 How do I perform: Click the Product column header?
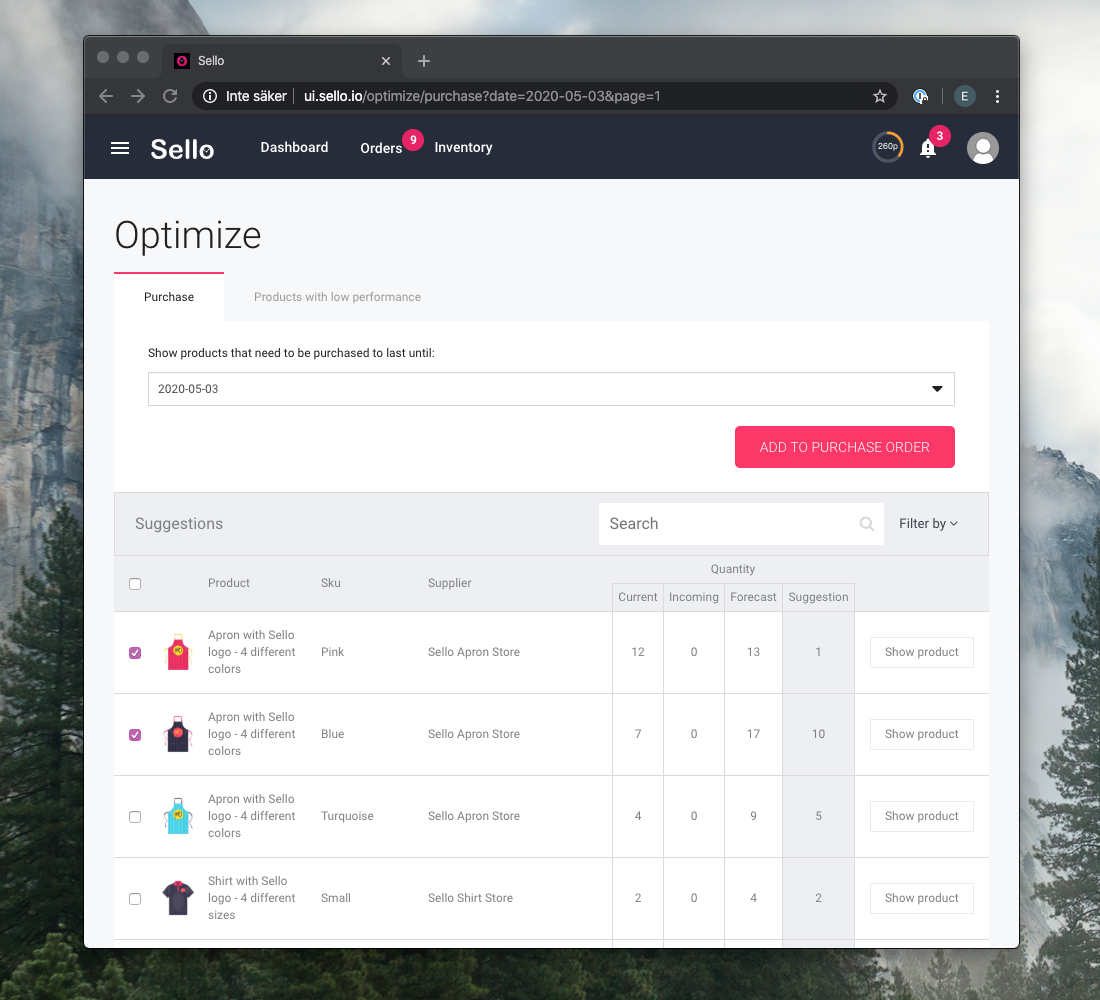(x=229, y=583)
